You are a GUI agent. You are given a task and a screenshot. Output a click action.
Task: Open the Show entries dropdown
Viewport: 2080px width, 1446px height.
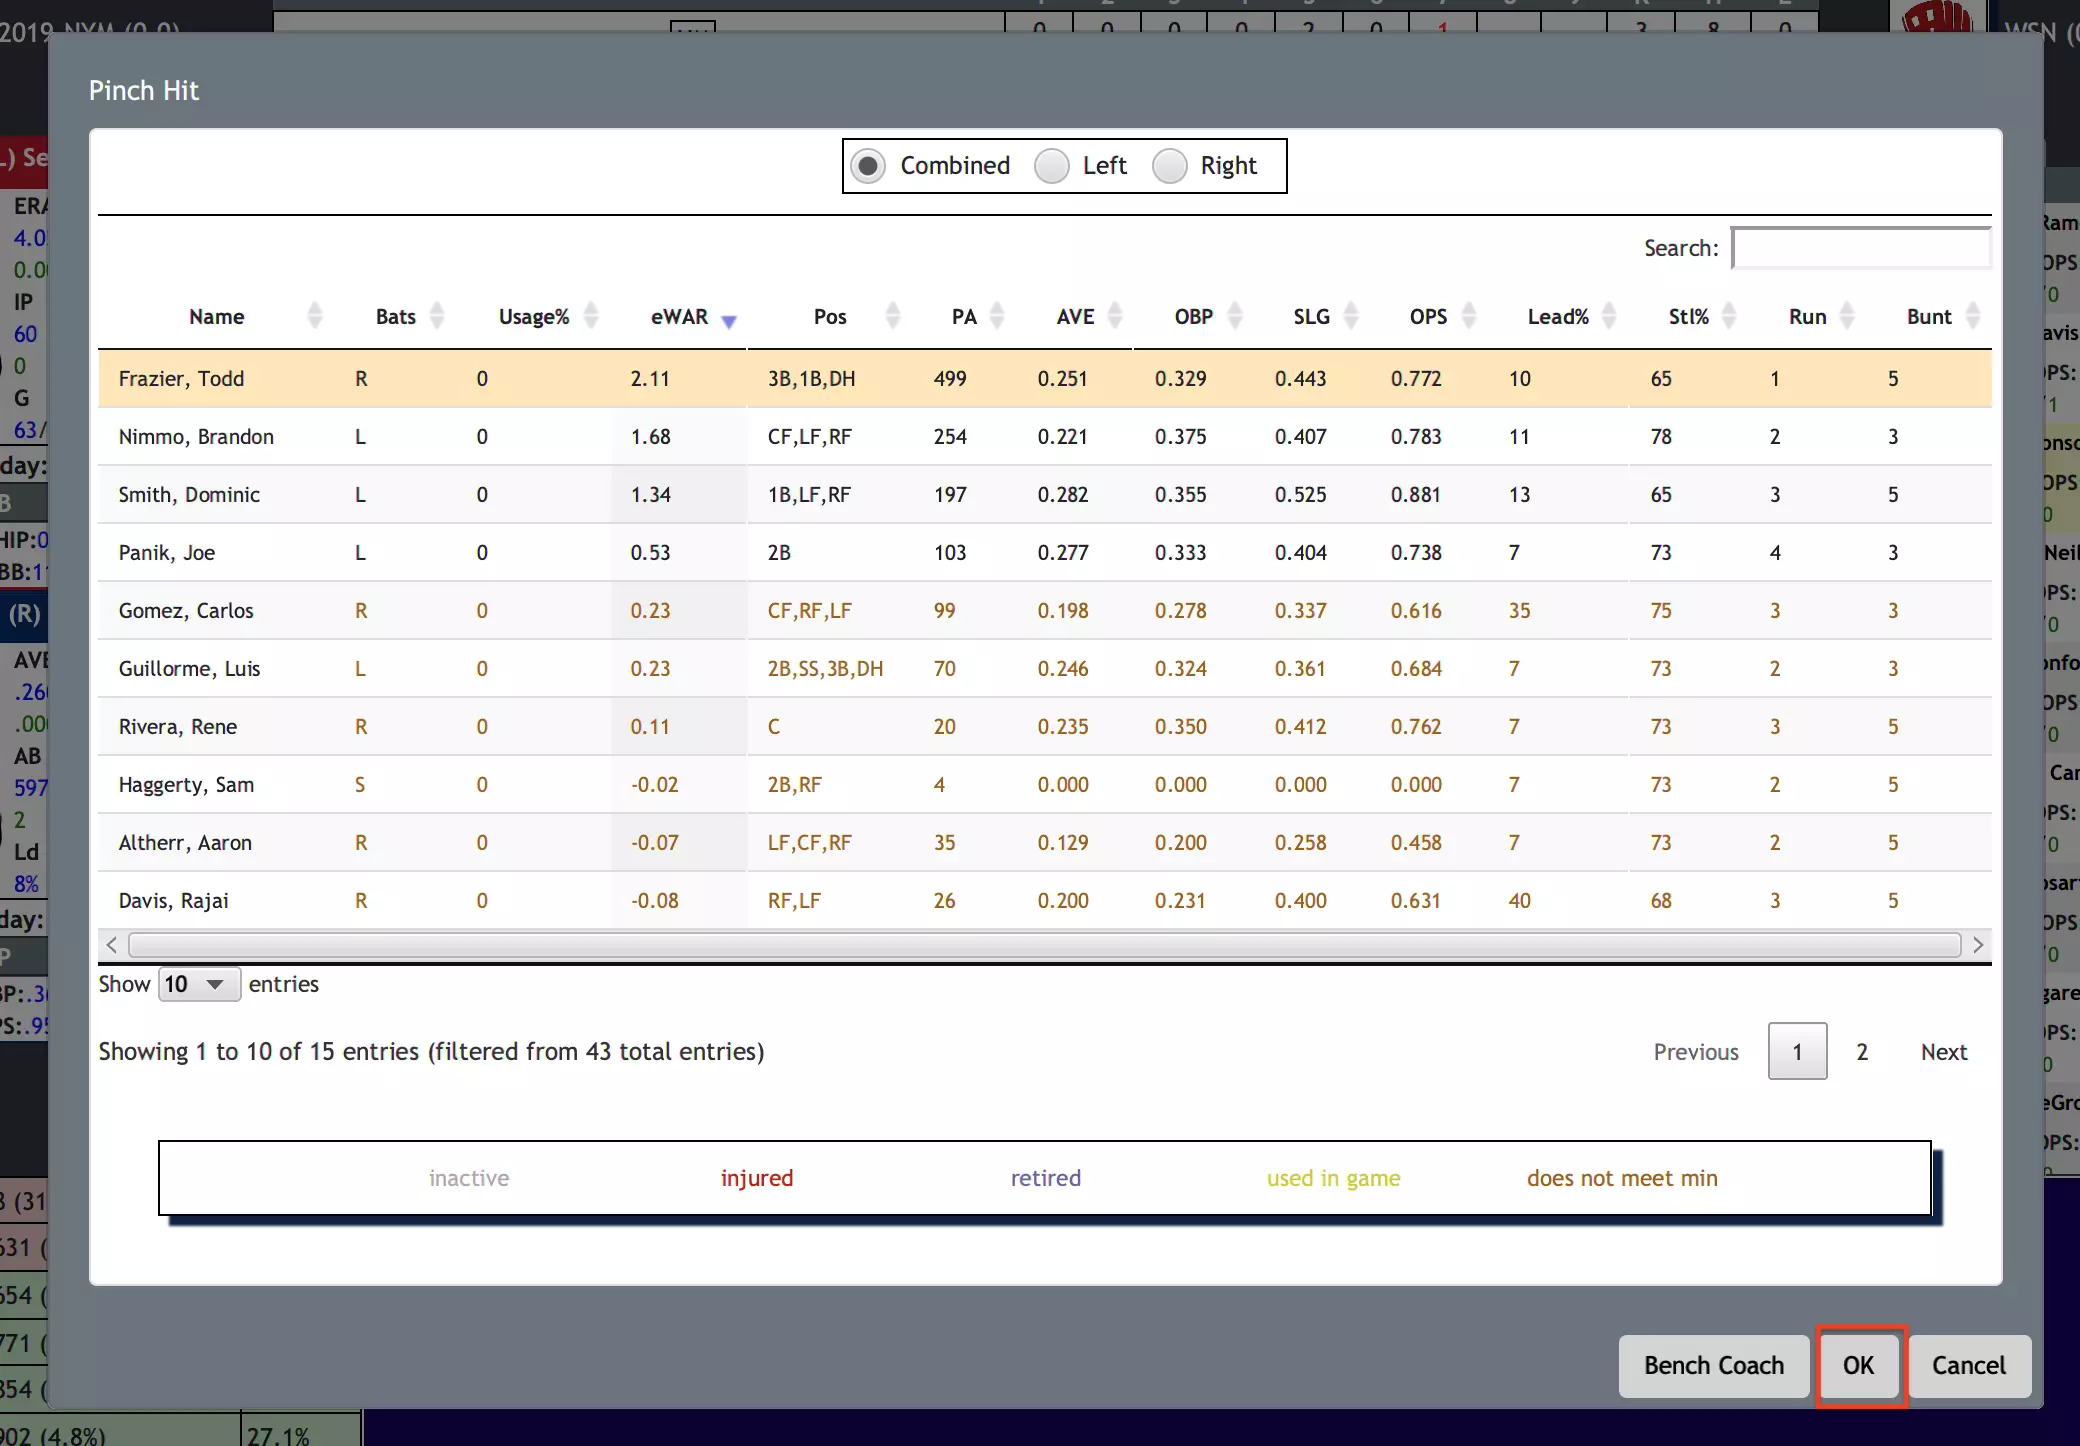pyautogui.click(x=198, y=984)
